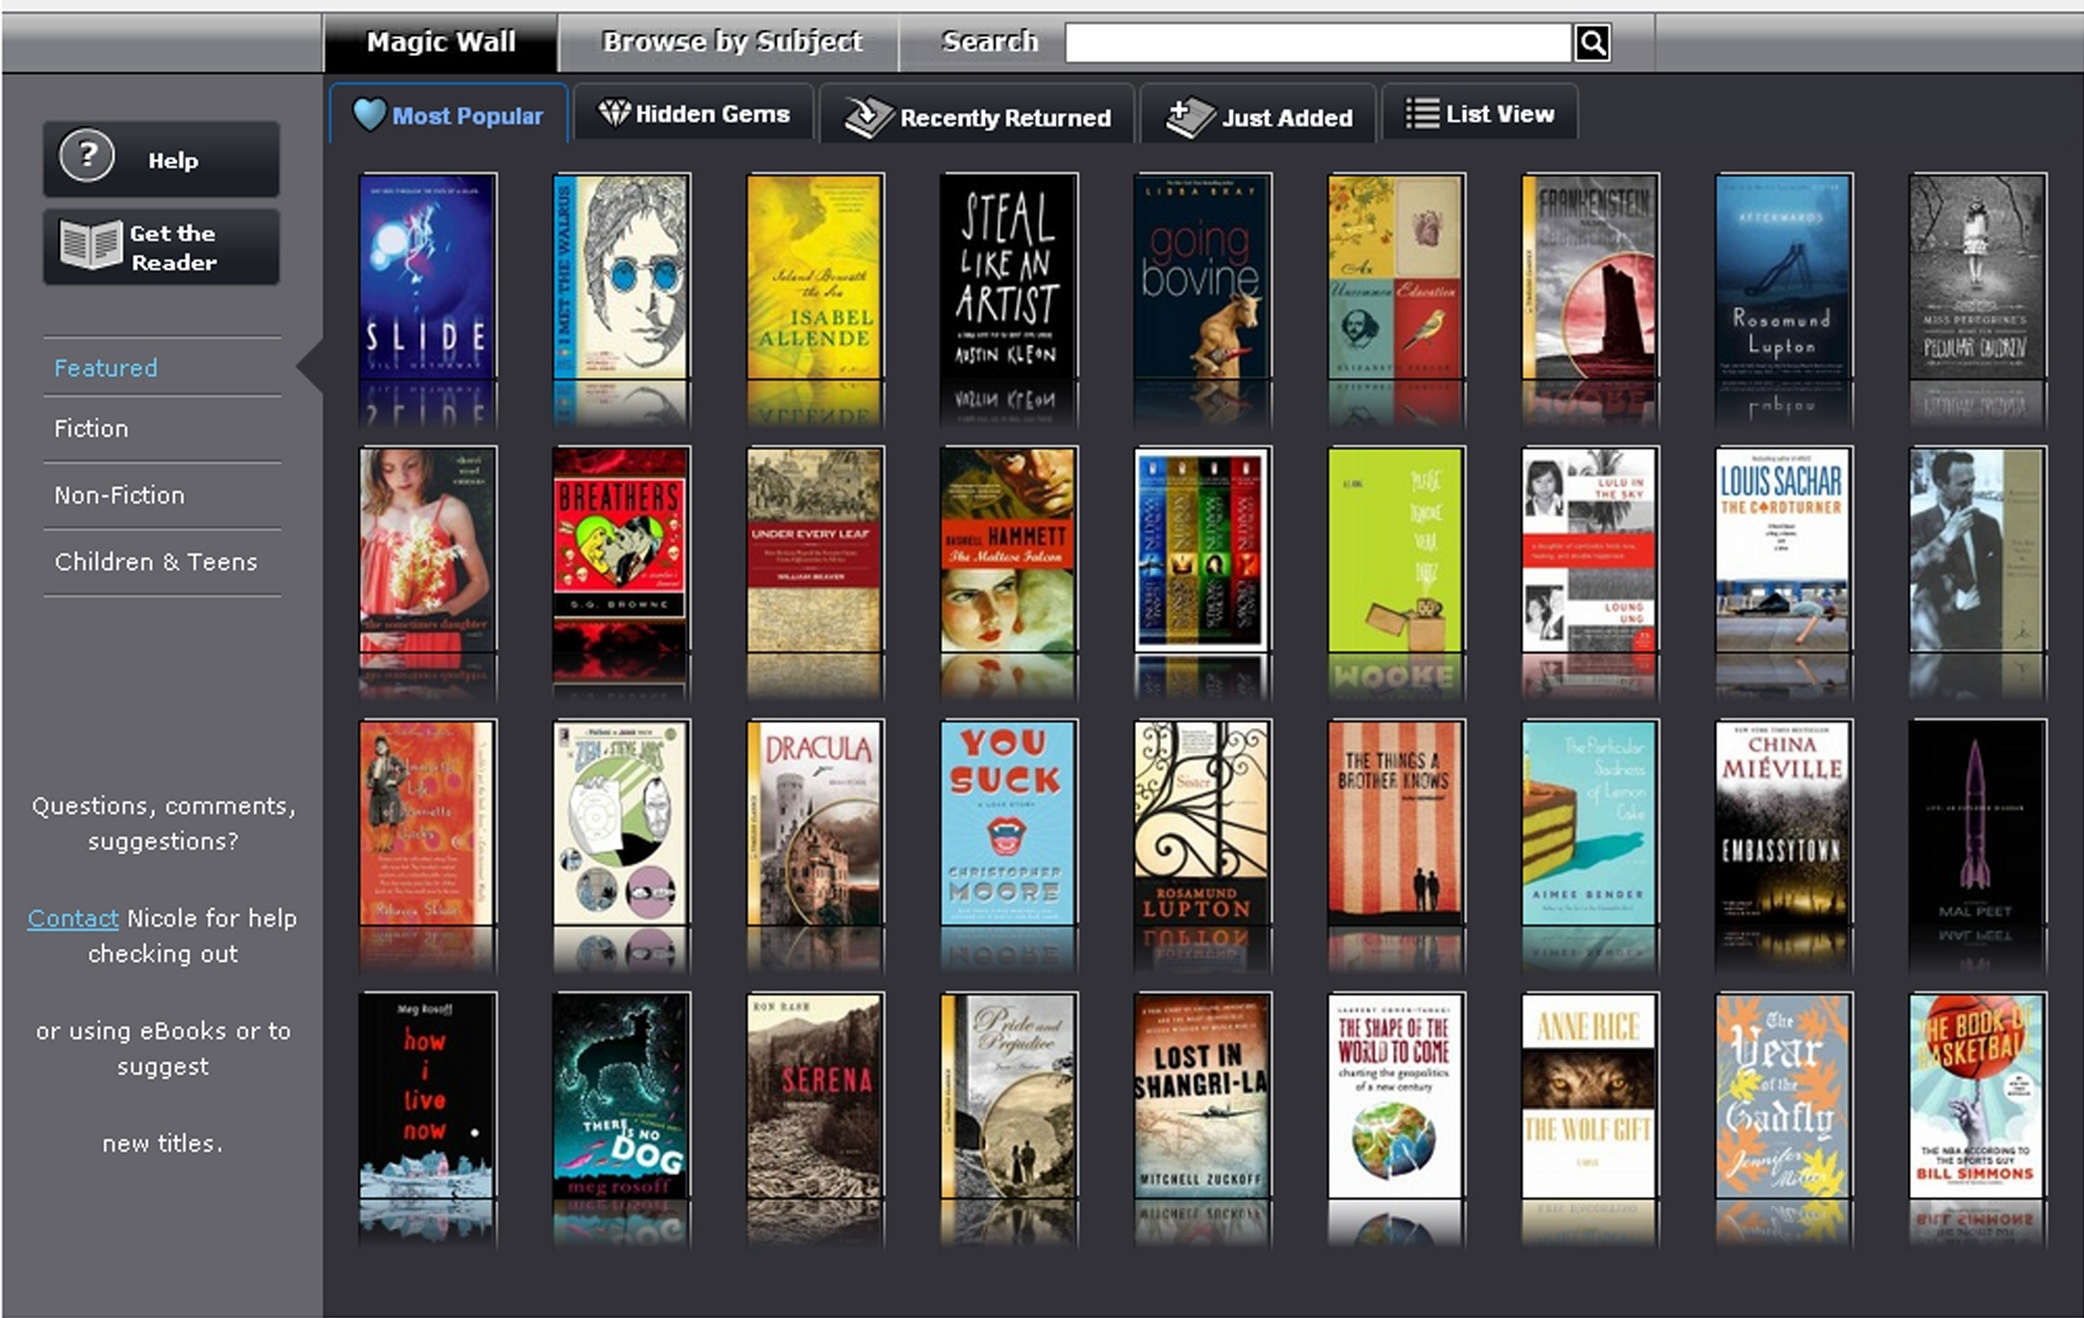Open the Dracula book cover

[815, 823]
